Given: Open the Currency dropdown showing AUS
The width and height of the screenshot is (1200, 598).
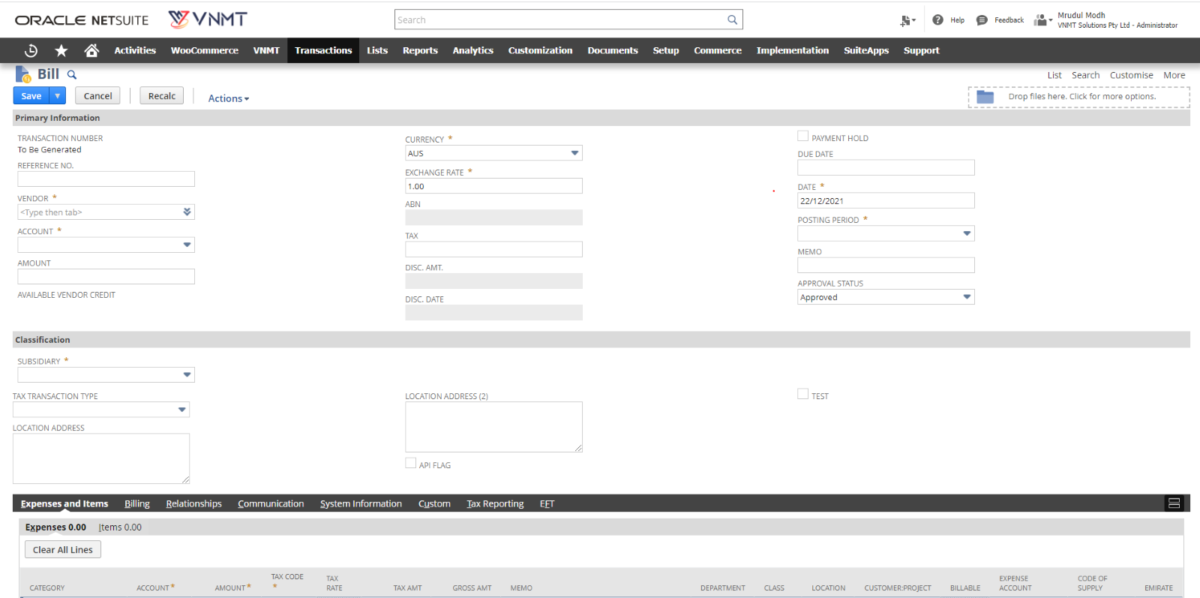Looking at the screenshot, I should coord(574,153).
